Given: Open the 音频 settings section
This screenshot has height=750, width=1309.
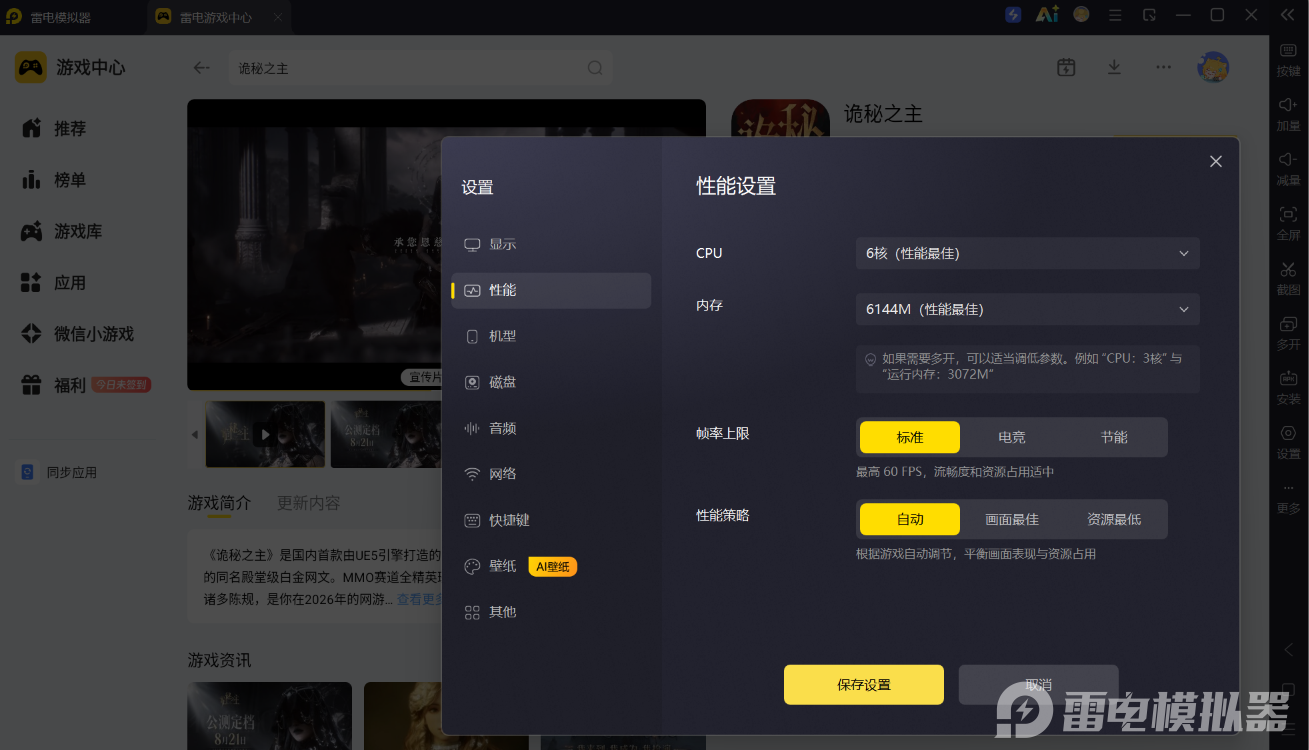Looking at the screenshot, I should [x=551, y=428].
